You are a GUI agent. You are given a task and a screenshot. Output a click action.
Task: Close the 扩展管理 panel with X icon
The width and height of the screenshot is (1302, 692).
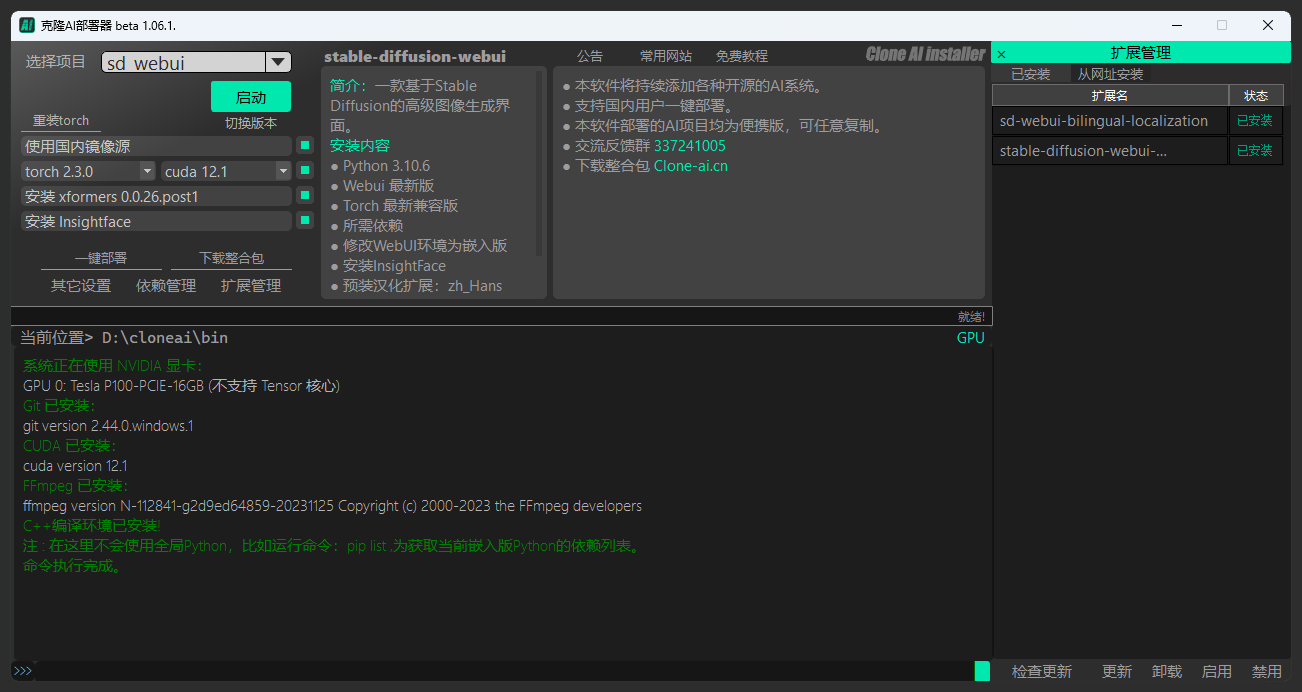(x=1002, y=54)
